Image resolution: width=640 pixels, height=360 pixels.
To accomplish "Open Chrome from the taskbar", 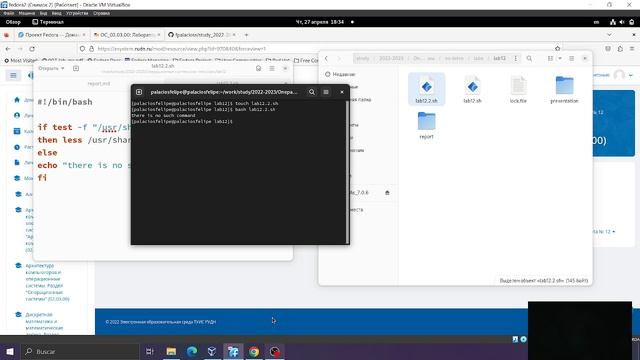I will [x=254, y=351].
